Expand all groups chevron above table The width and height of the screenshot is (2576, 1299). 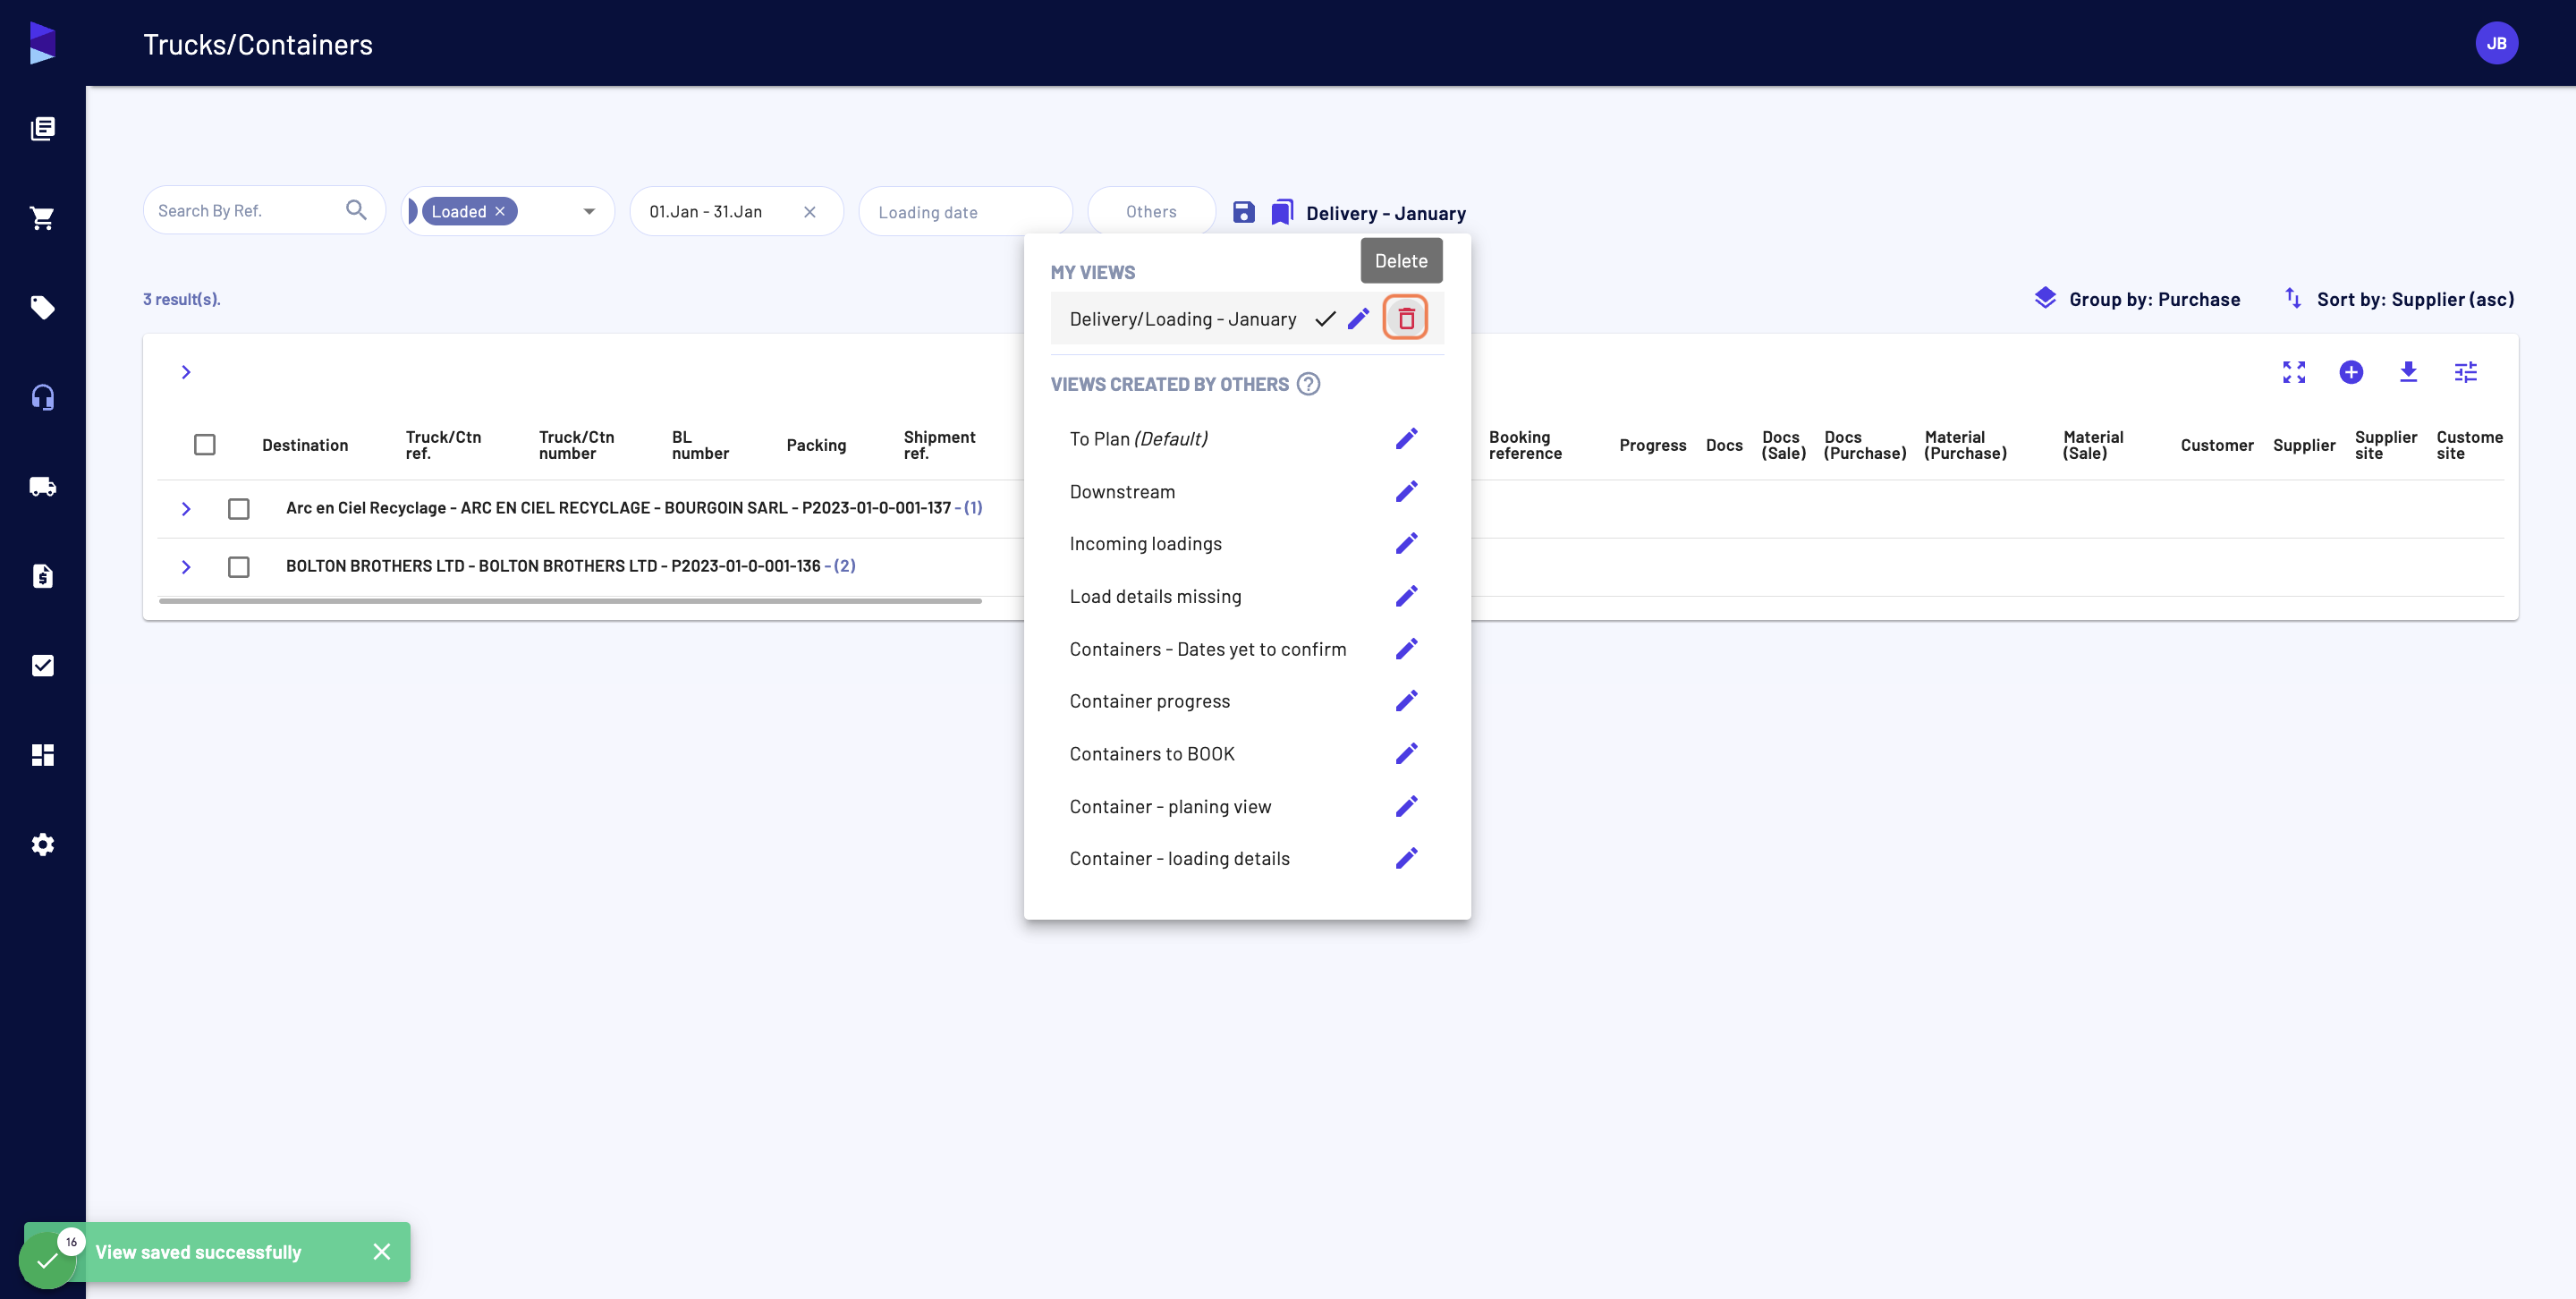click(x=186, y=372)
